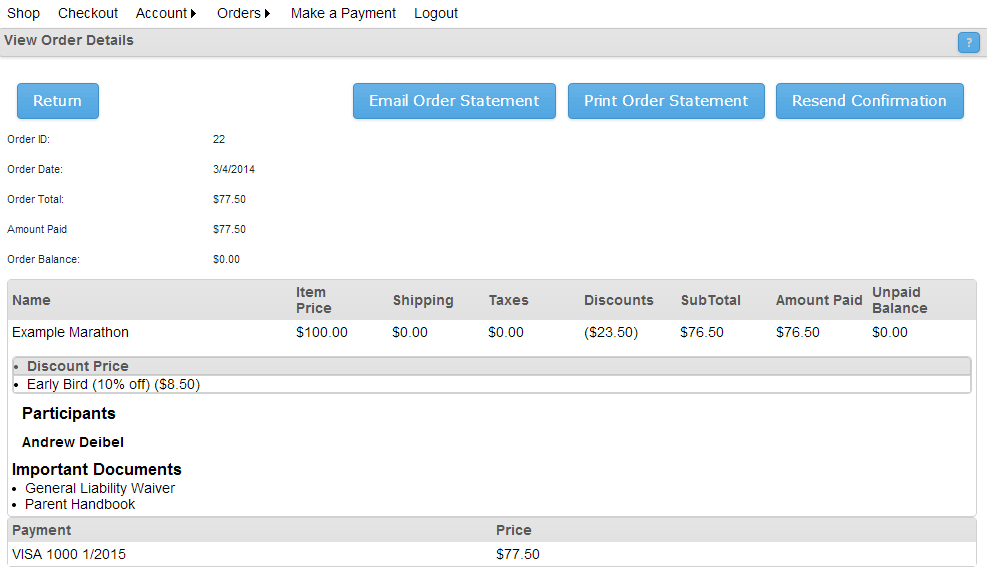Click the Discount Price header row

coord(492,366)
